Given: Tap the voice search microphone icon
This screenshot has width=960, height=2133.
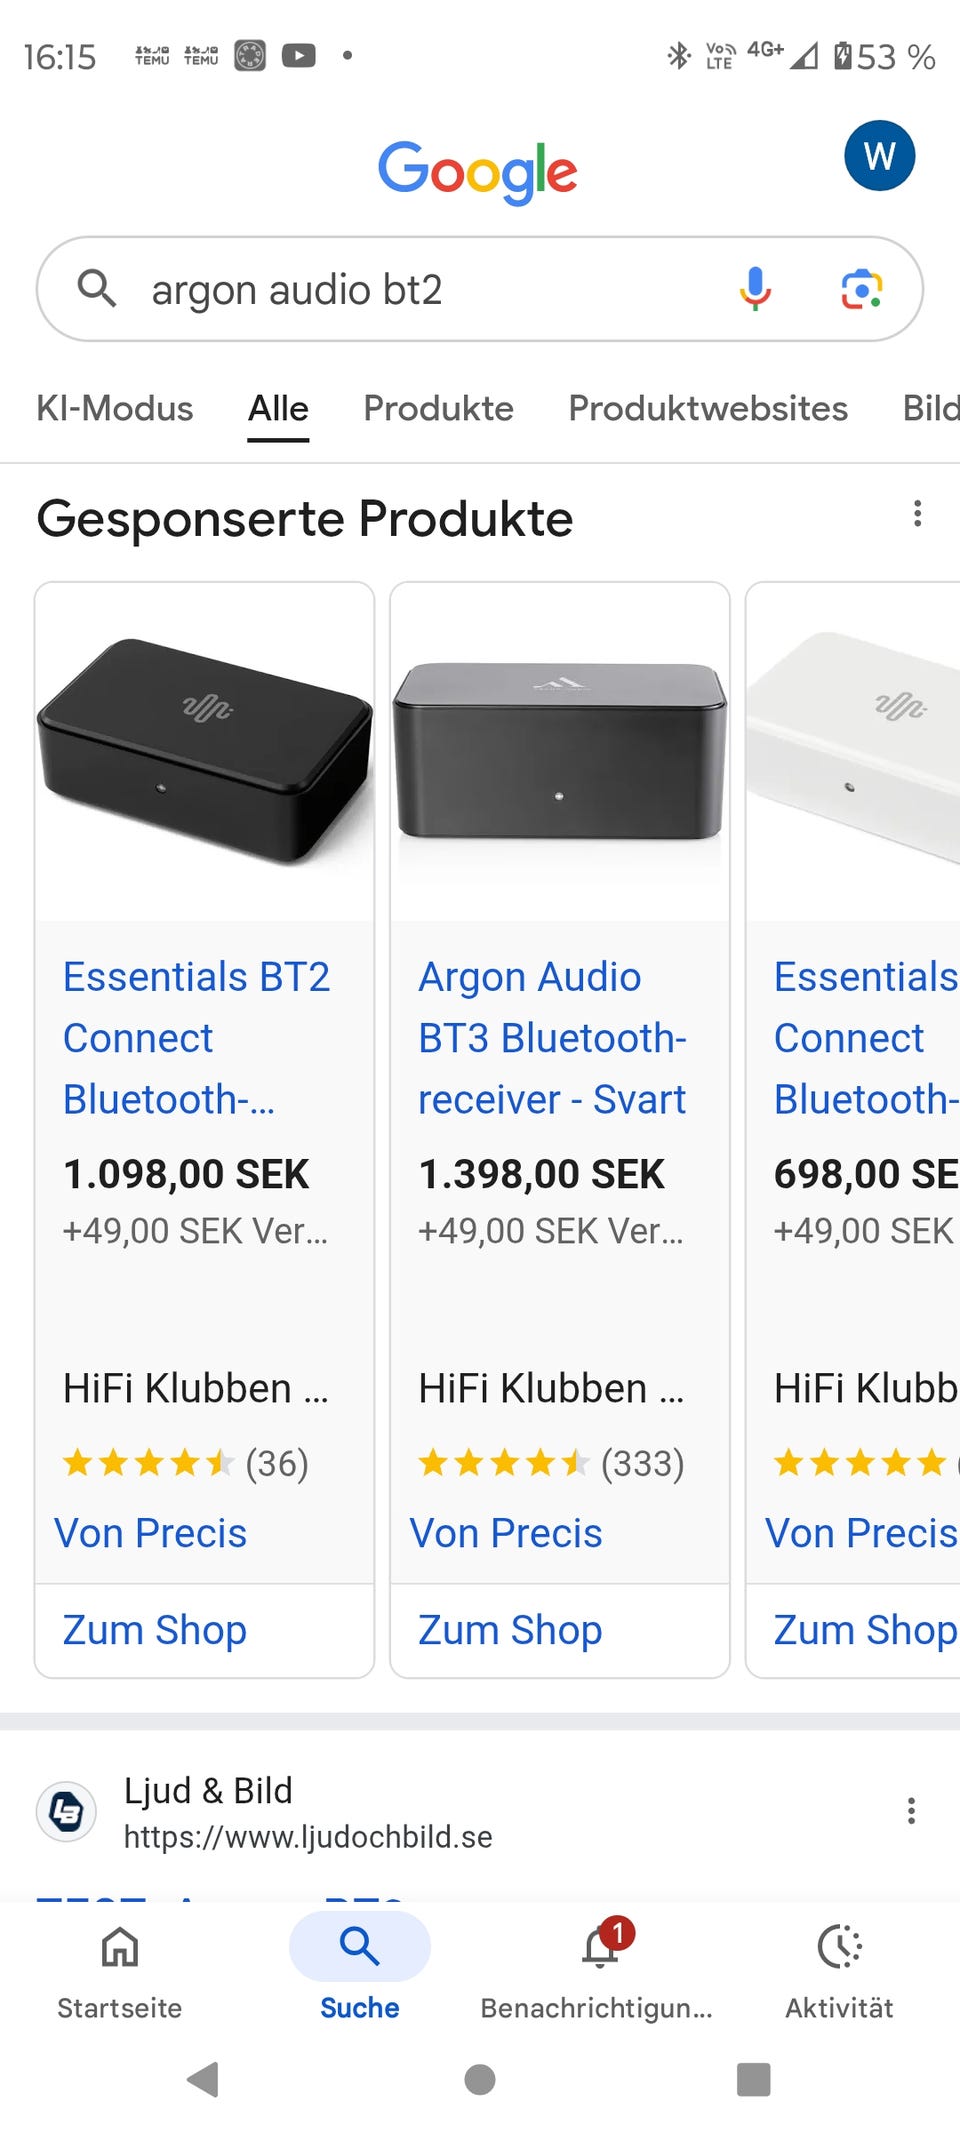Looking at the screenshot, I should click(x=756, y=289).
